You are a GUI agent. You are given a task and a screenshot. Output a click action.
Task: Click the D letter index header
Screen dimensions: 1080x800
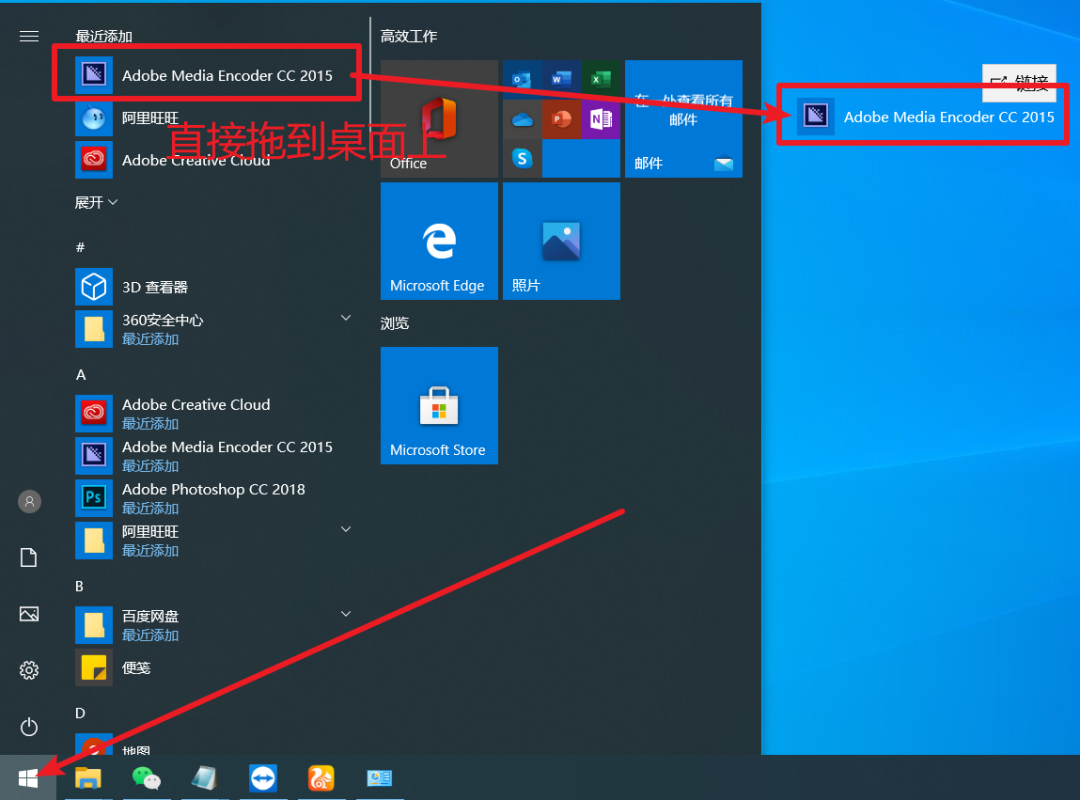click(80, 713)
